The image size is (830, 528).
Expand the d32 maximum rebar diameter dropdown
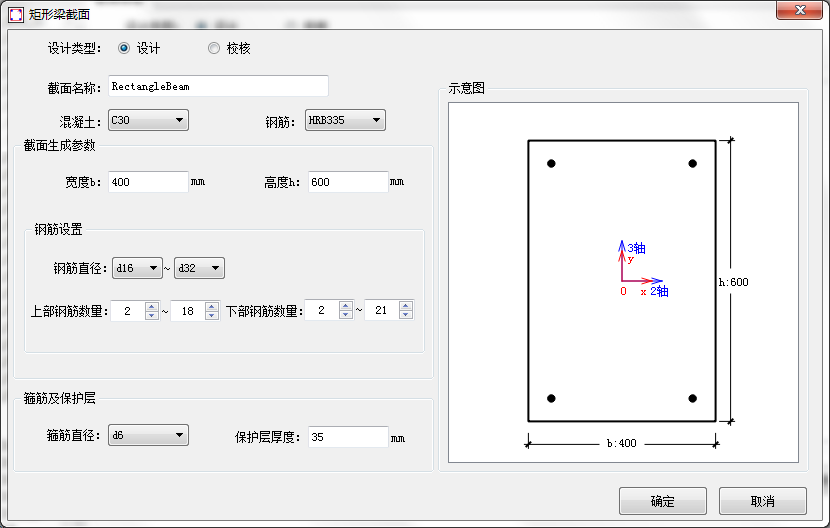coord(199,268)
